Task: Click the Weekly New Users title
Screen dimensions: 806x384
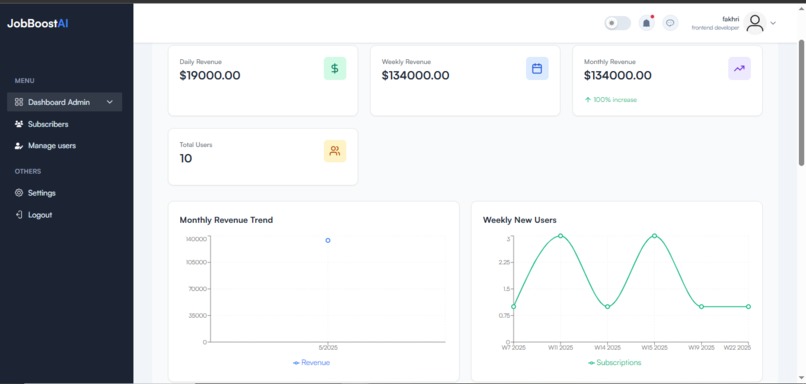Action: click(520, 220)
